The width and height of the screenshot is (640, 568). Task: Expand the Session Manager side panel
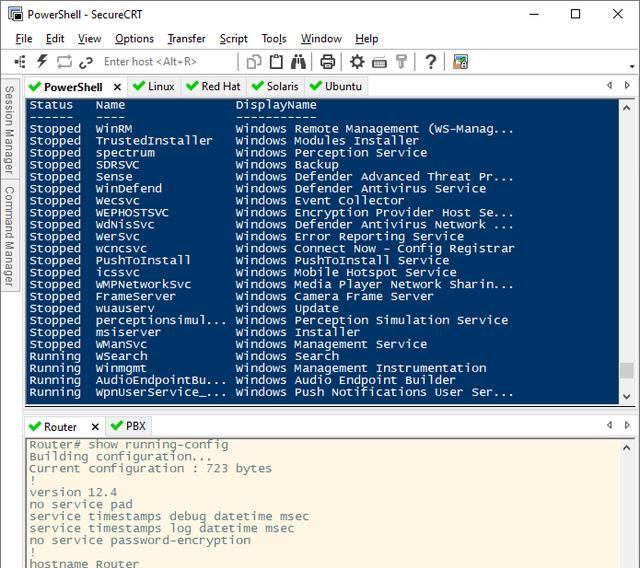click(9, 129)
